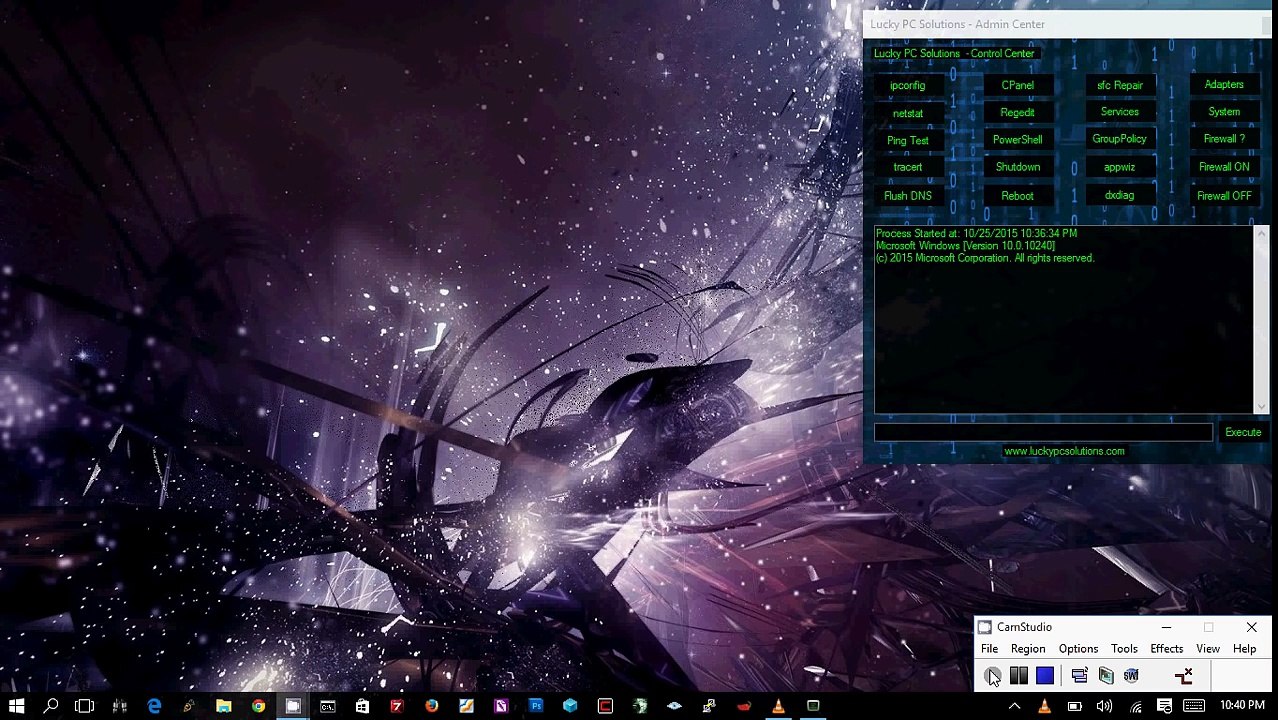Click the VLC cone tray icon
The image size is (1278, 720).
pyautogui.click(x=1044, y=706)
